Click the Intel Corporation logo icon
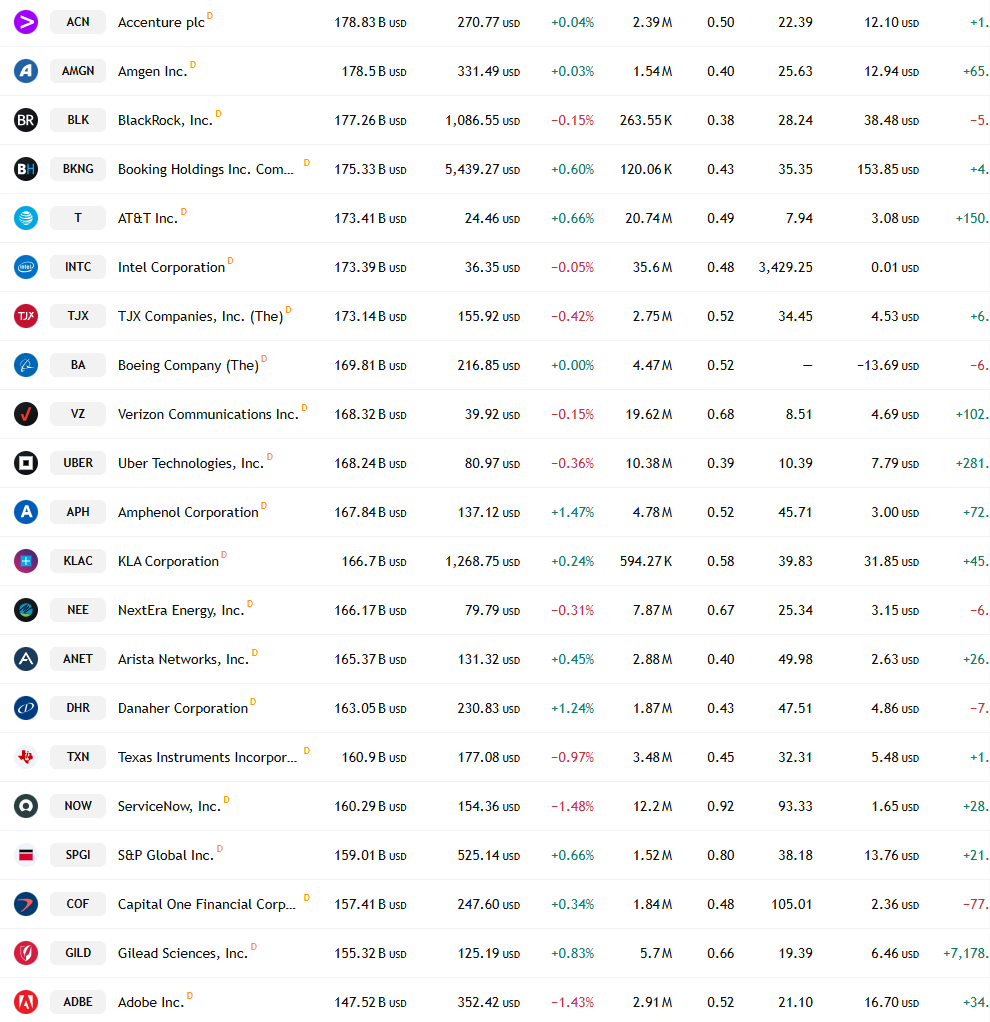 point(26,267)
